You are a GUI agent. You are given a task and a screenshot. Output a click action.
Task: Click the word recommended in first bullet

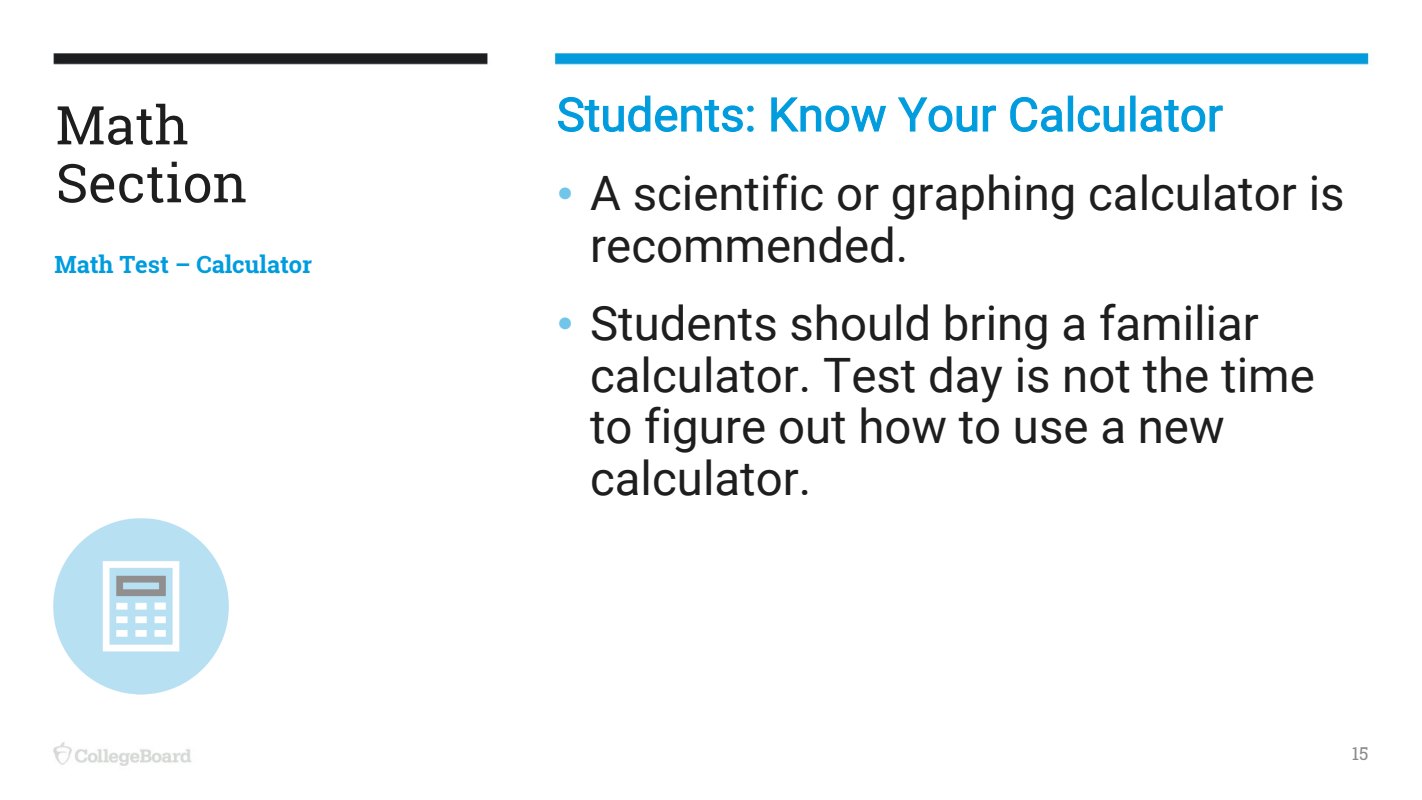tap(747, 247)
